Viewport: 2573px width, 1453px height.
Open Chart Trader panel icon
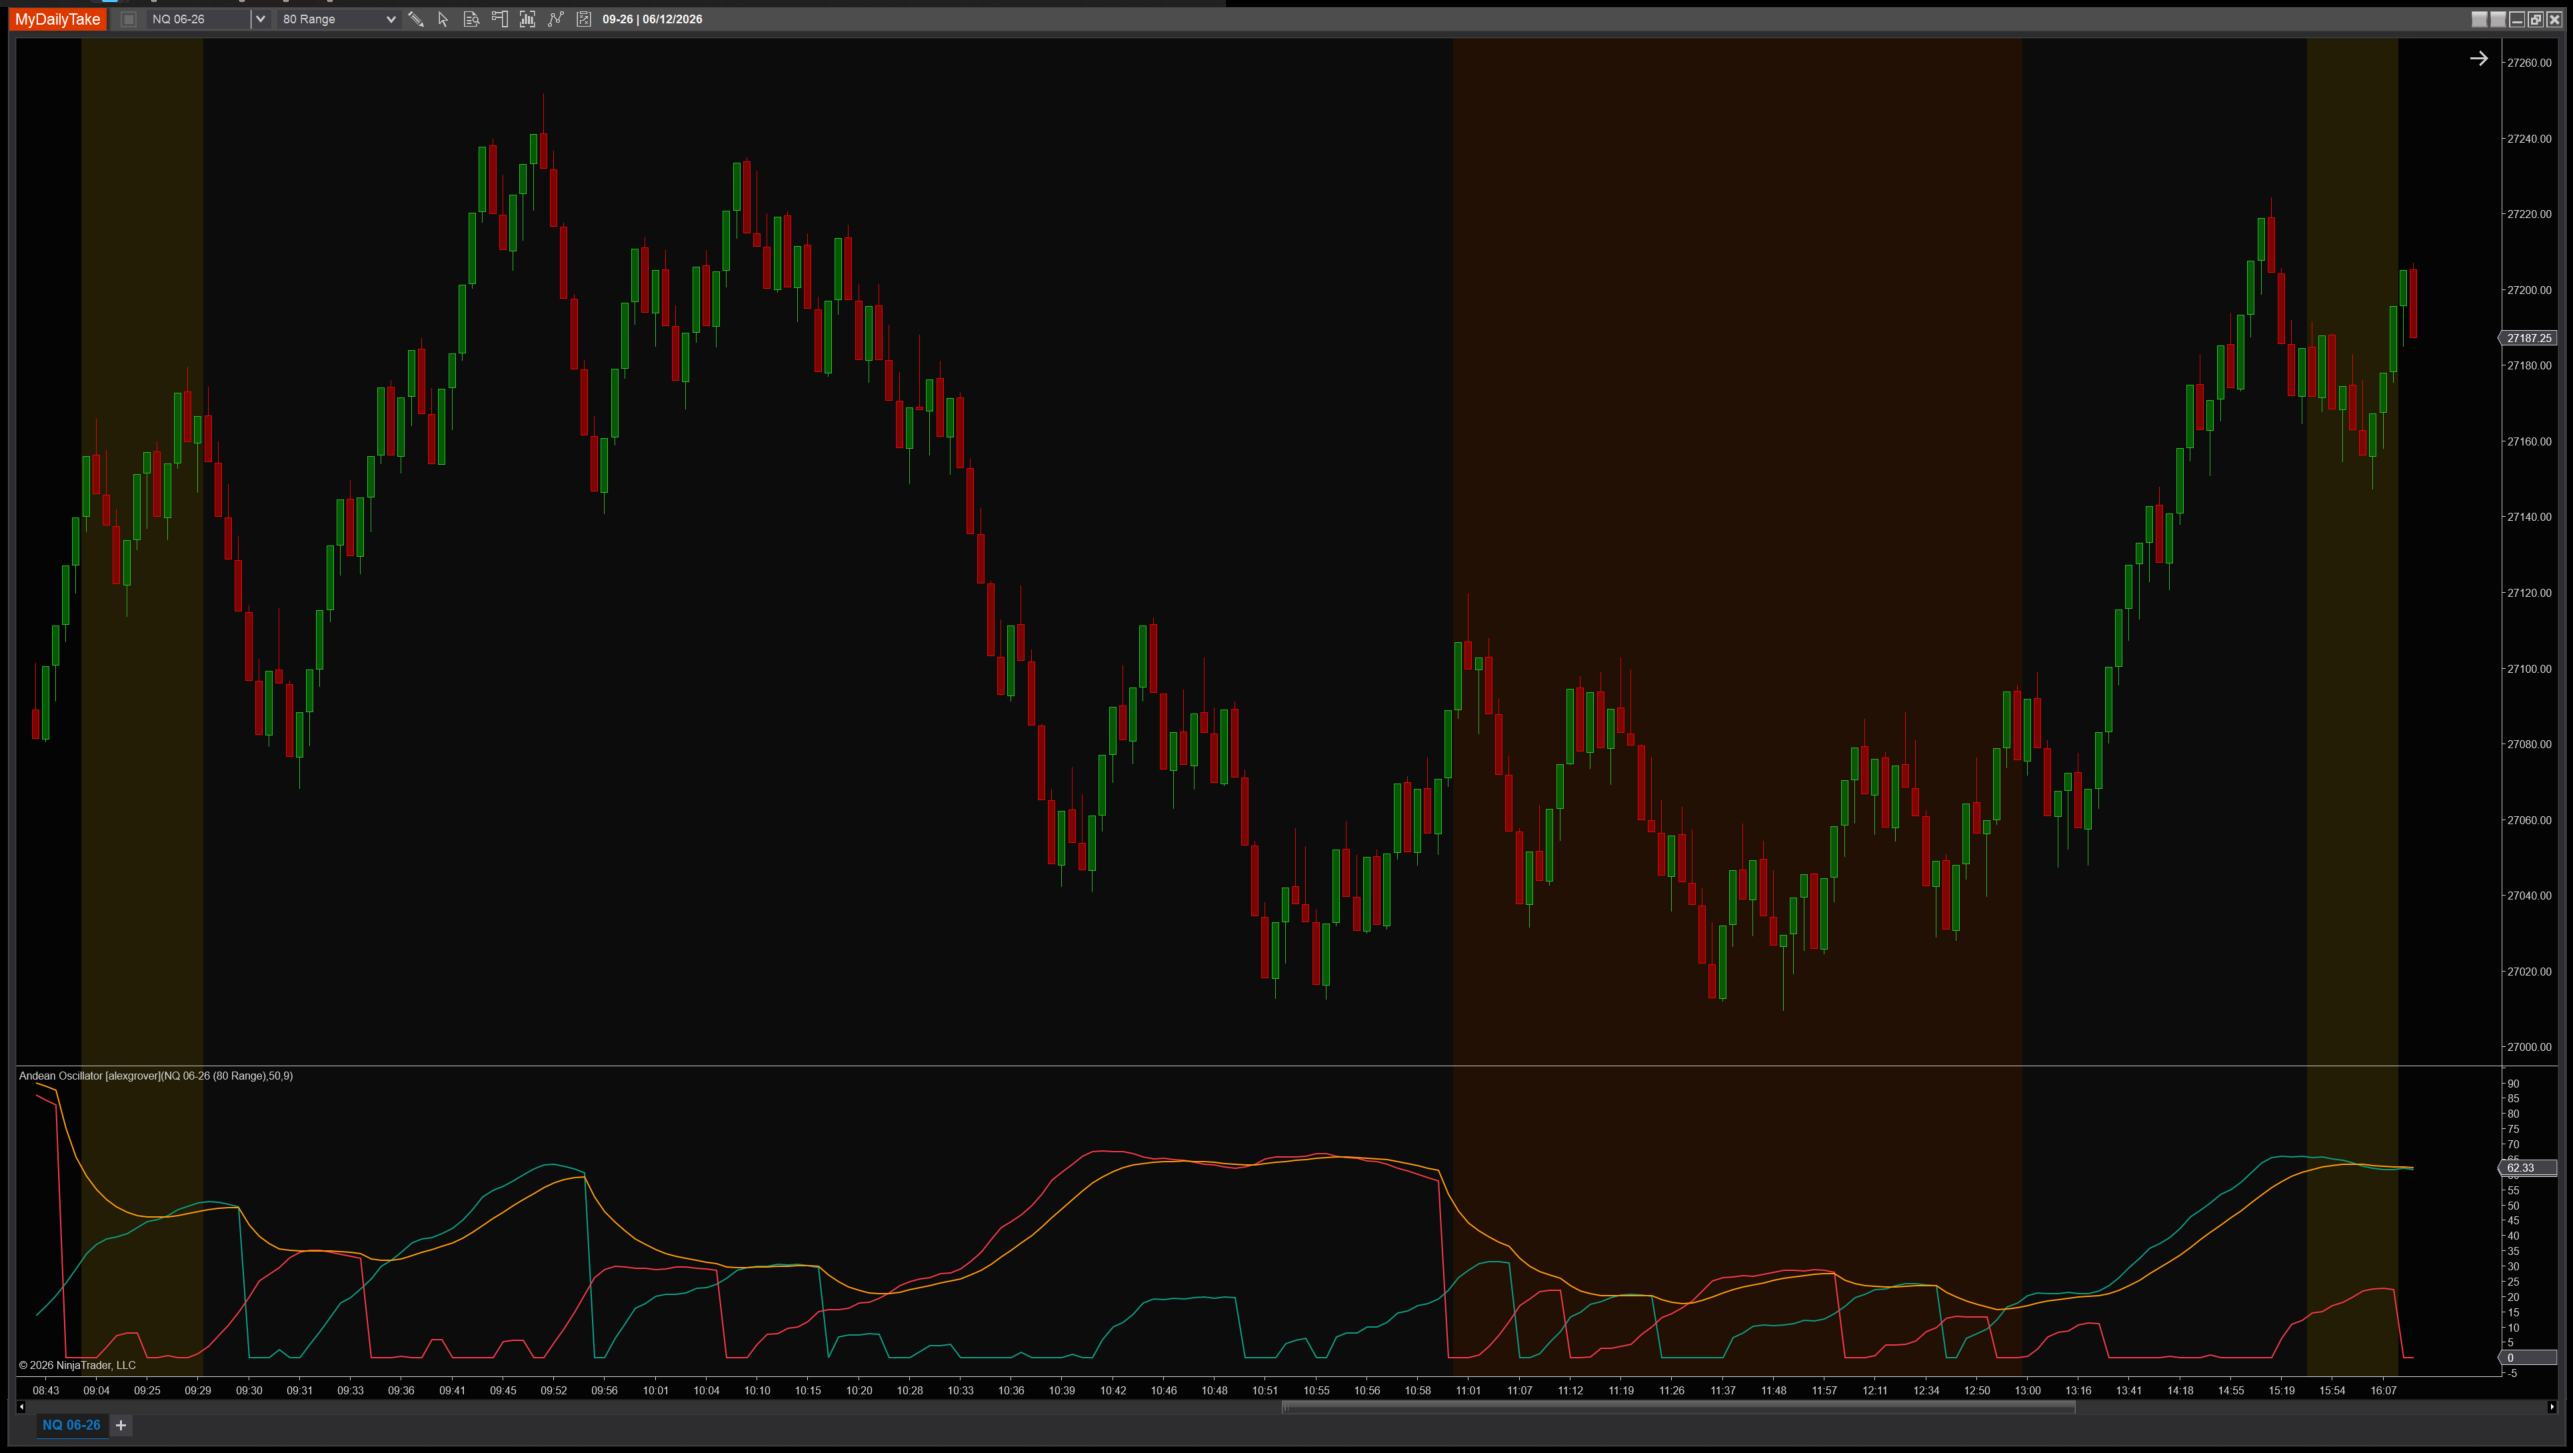499,19
